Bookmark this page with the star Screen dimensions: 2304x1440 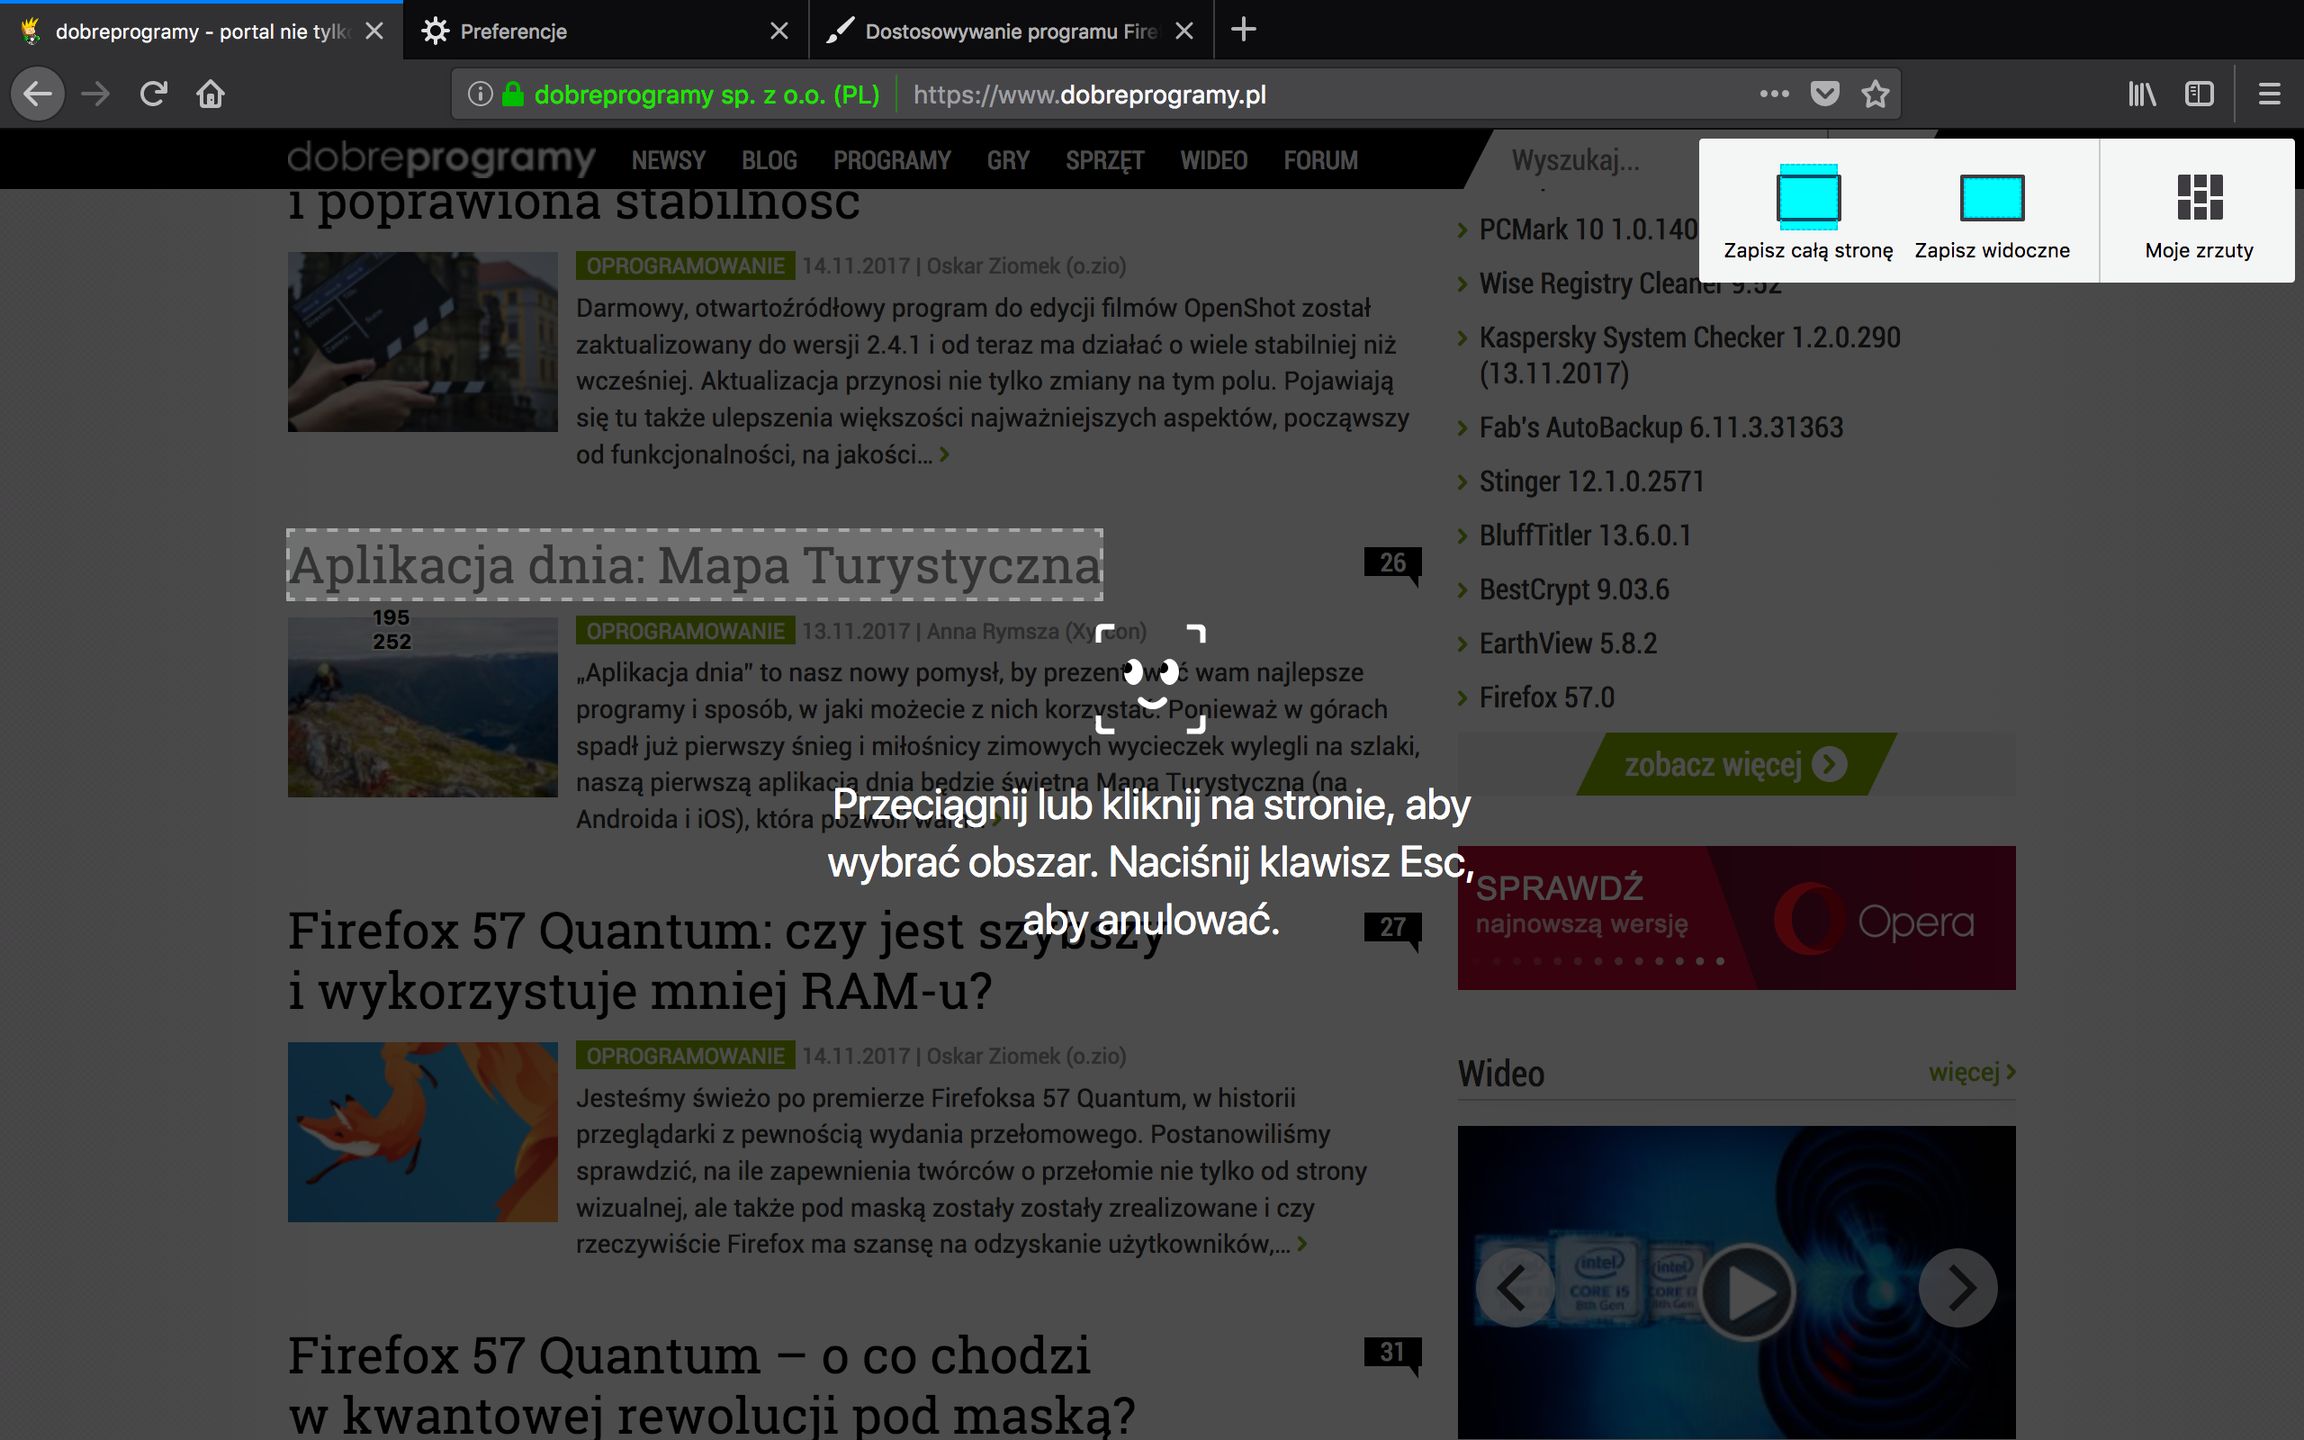(1877, 93)
